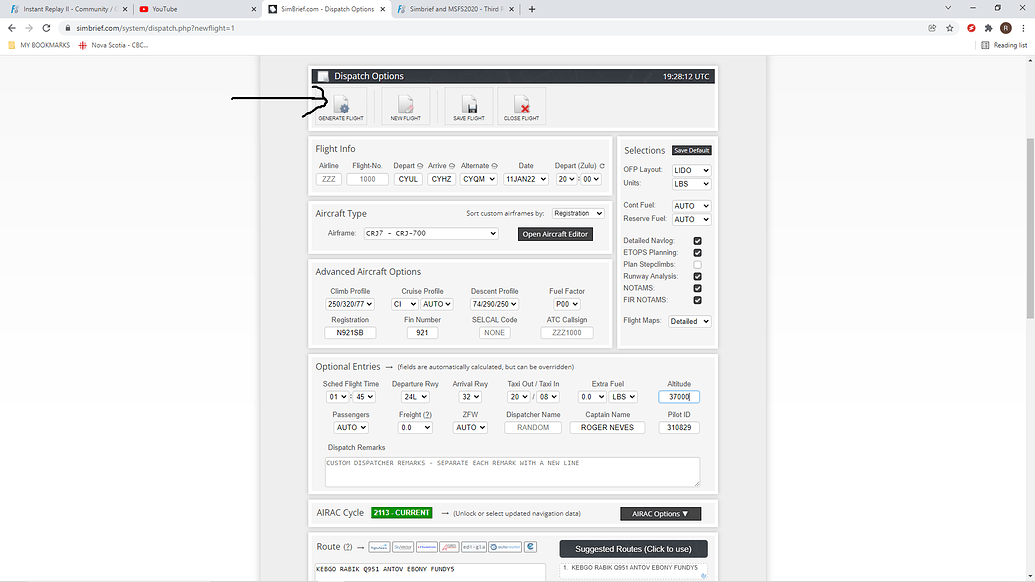Click the Close Flight icon

click(521, 105)
